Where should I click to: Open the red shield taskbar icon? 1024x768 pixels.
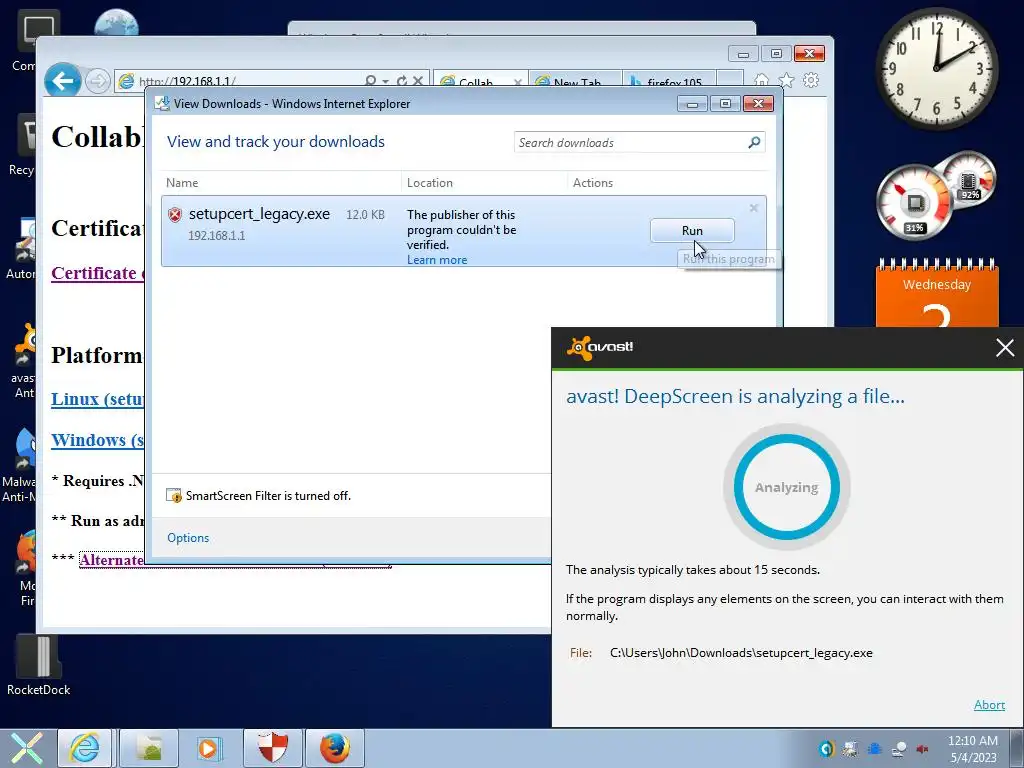(x=272, y=748)
